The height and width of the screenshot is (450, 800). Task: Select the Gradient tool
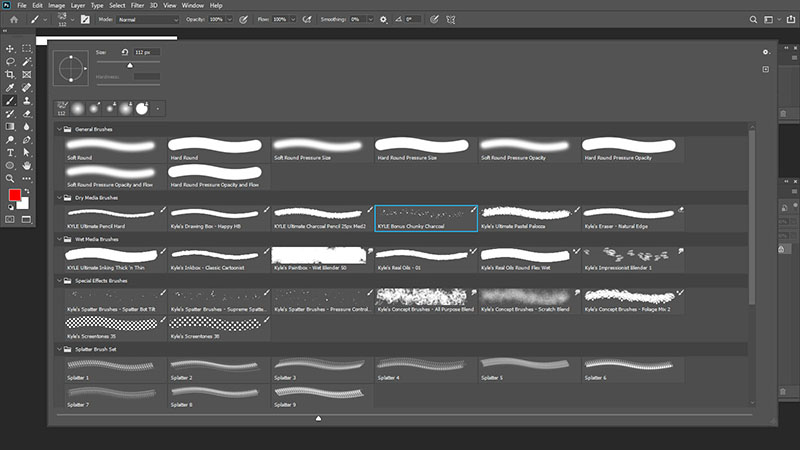[10, 127]
